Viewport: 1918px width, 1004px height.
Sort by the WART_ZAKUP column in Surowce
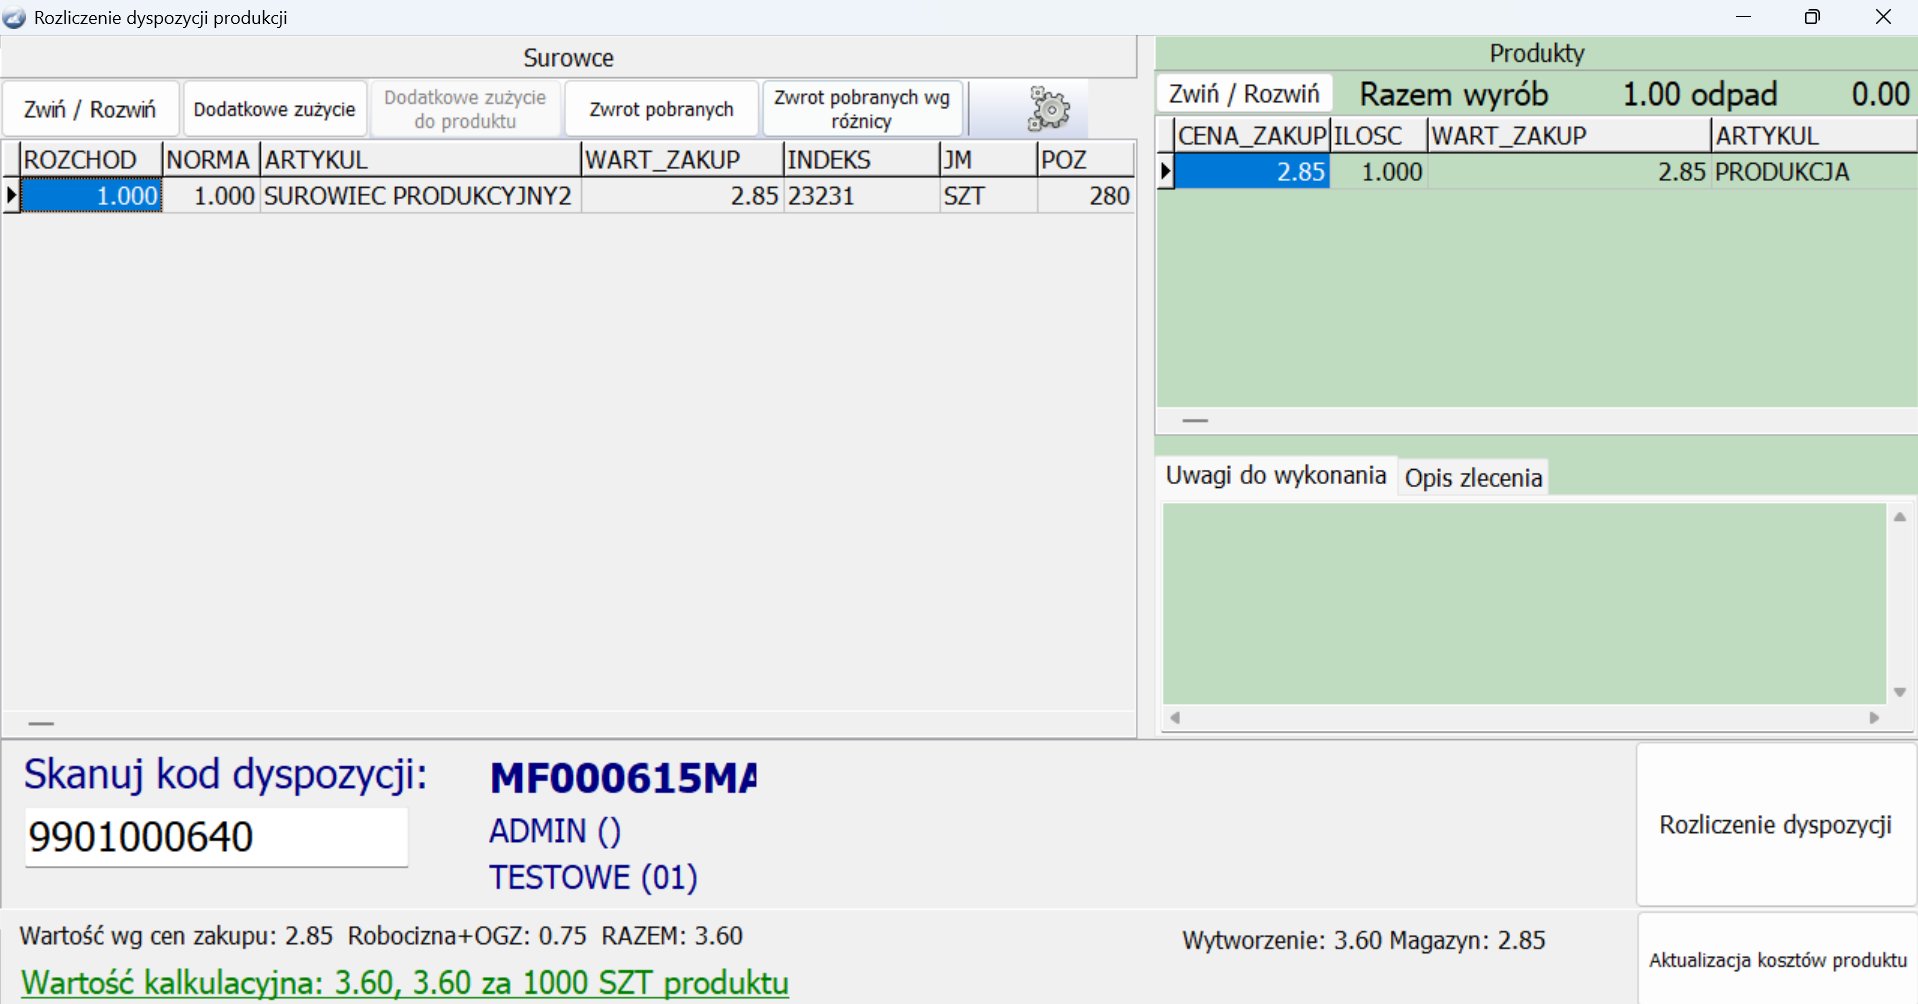coord(681,160)
